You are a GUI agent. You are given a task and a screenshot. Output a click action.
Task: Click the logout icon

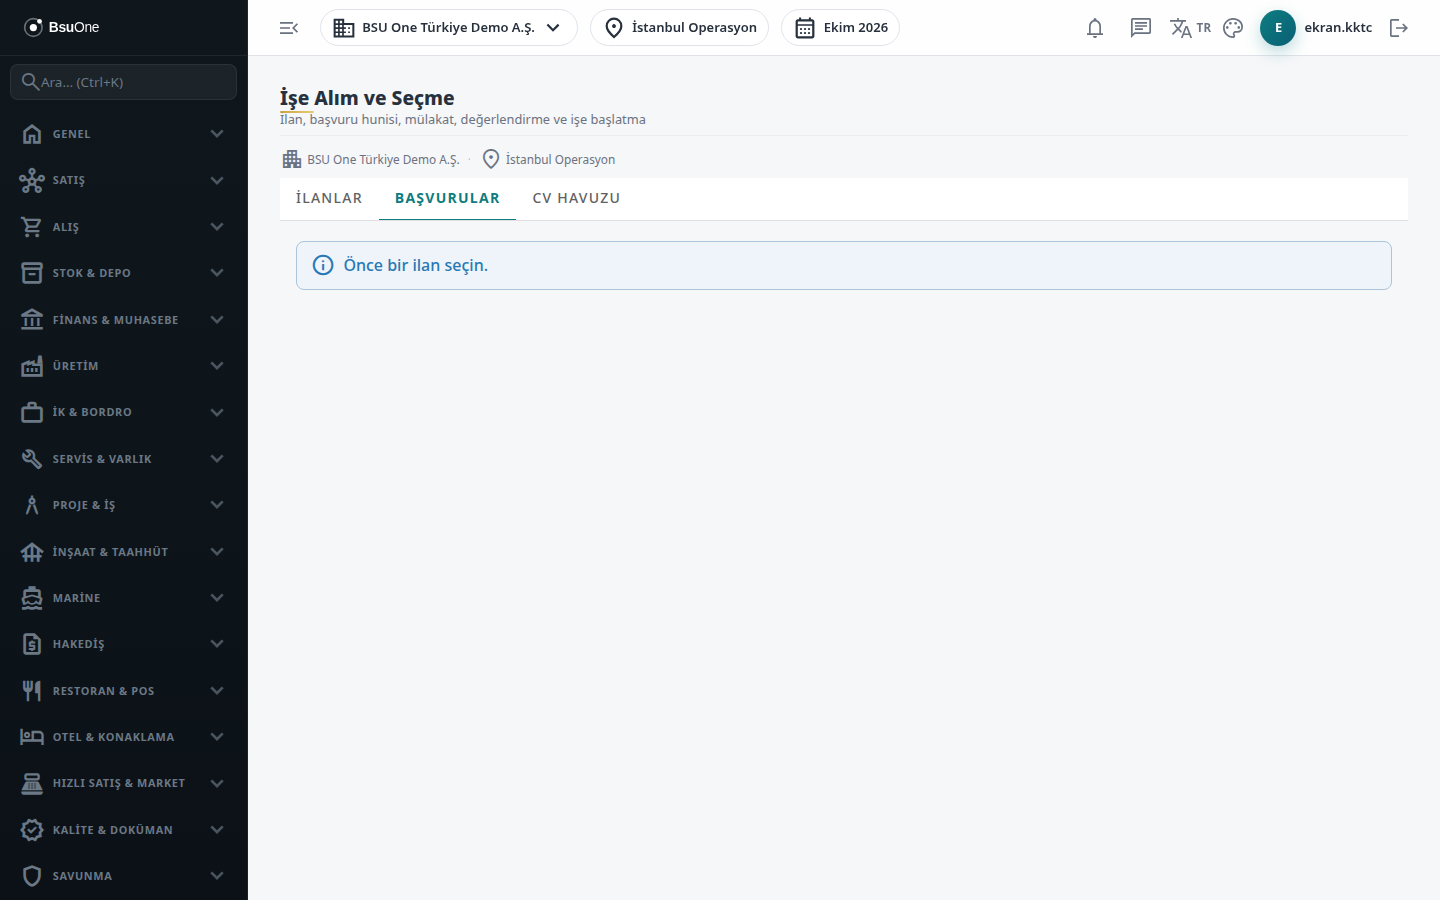tap(1399, 28)
